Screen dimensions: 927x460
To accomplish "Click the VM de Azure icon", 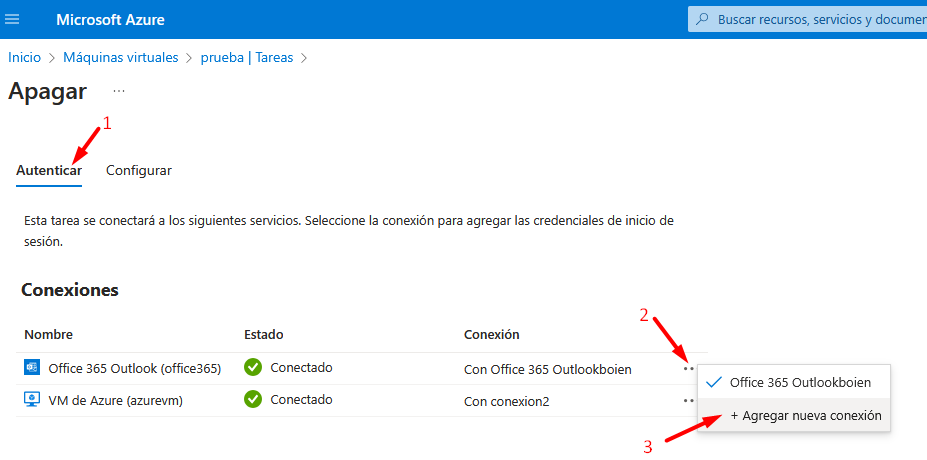I will click(x=31, y=400).
